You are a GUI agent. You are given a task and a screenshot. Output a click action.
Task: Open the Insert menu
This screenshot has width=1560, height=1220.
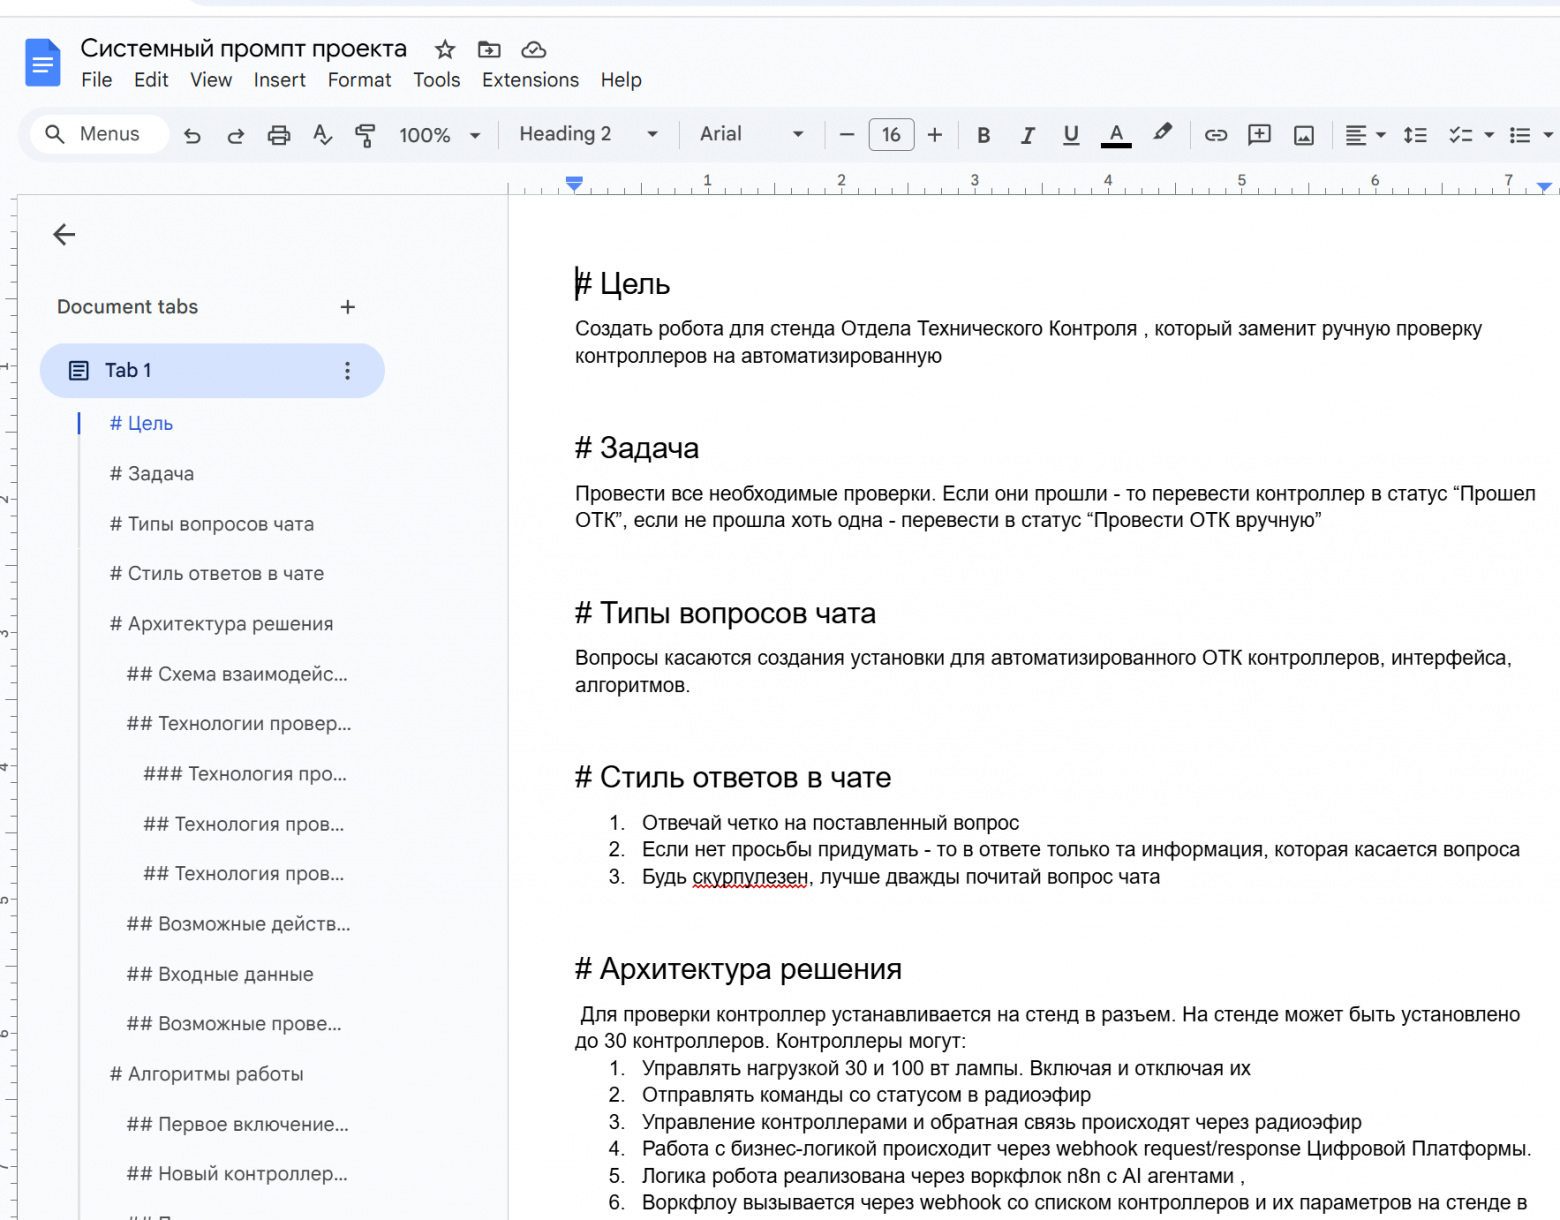pyautogui.click(x=279, y=80)
